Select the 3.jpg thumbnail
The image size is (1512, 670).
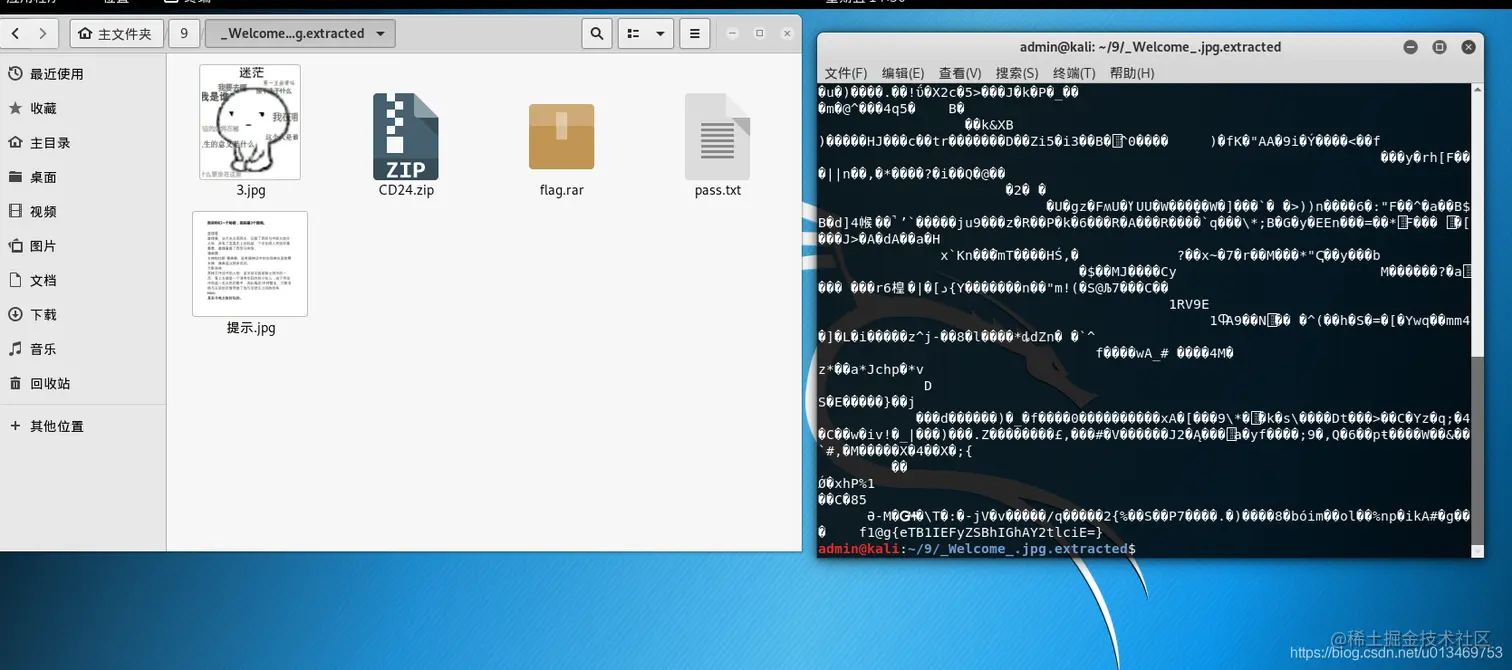pos(250,122)
